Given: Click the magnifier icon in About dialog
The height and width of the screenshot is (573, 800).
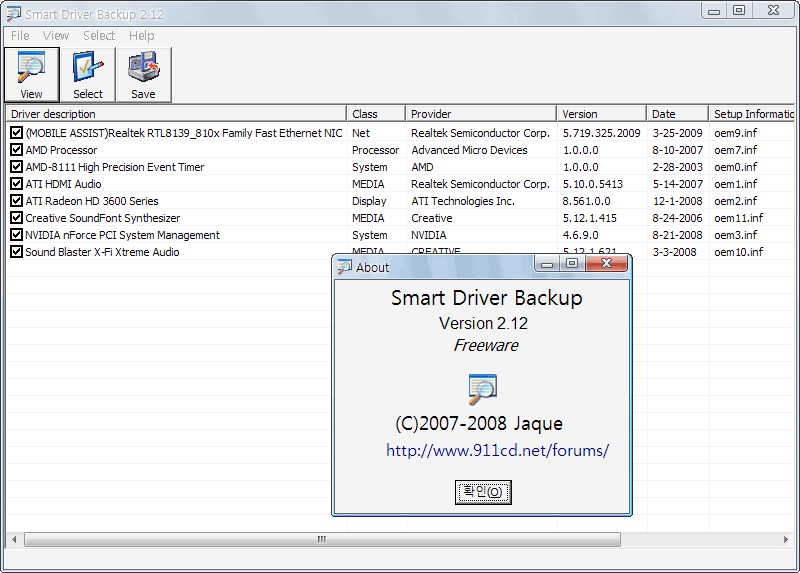Looking at the screenshot, I should tap(482, 389).
